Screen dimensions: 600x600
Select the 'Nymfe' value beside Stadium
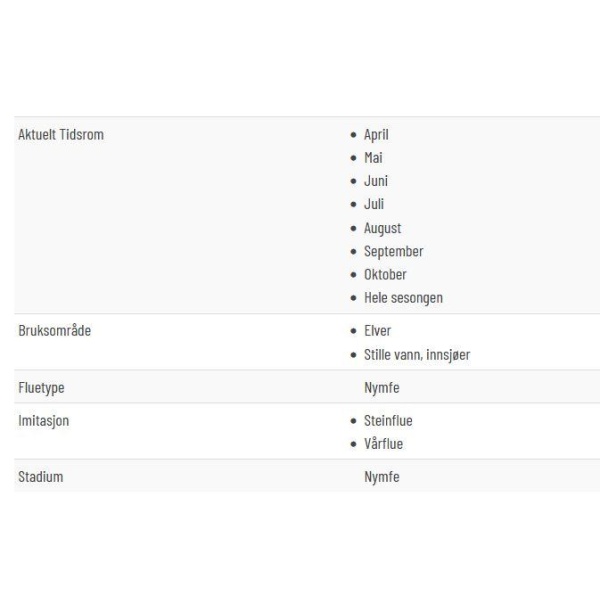(x=382, y=477)
